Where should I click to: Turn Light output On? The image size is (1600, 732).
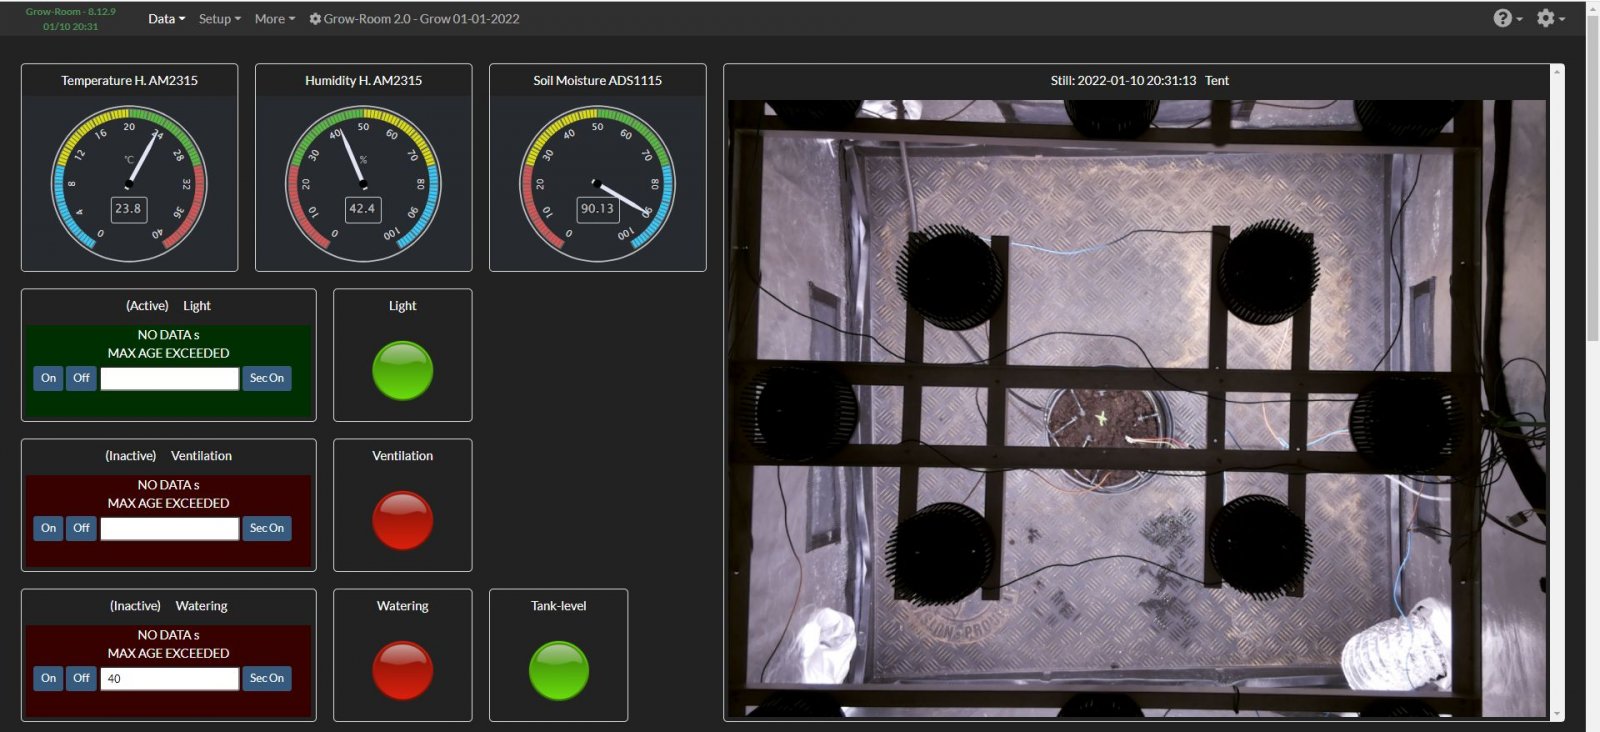(x=48, y=378)
